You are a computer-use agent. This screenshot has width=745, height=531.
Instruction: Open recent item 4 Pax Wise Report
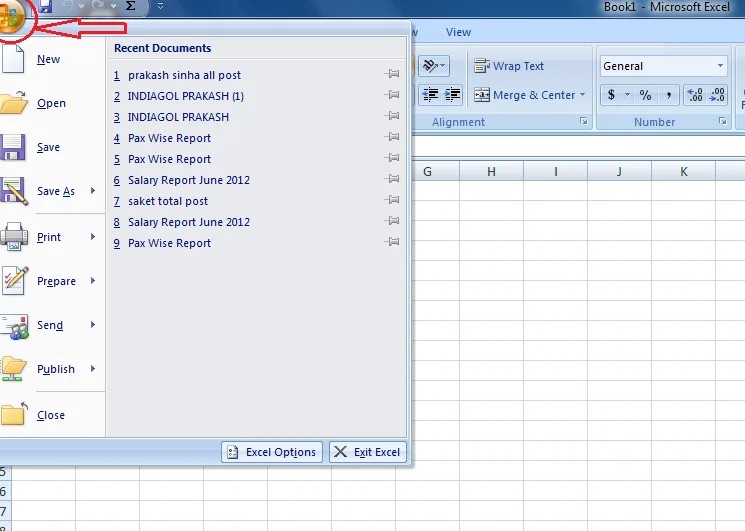[x=169, y=138]
